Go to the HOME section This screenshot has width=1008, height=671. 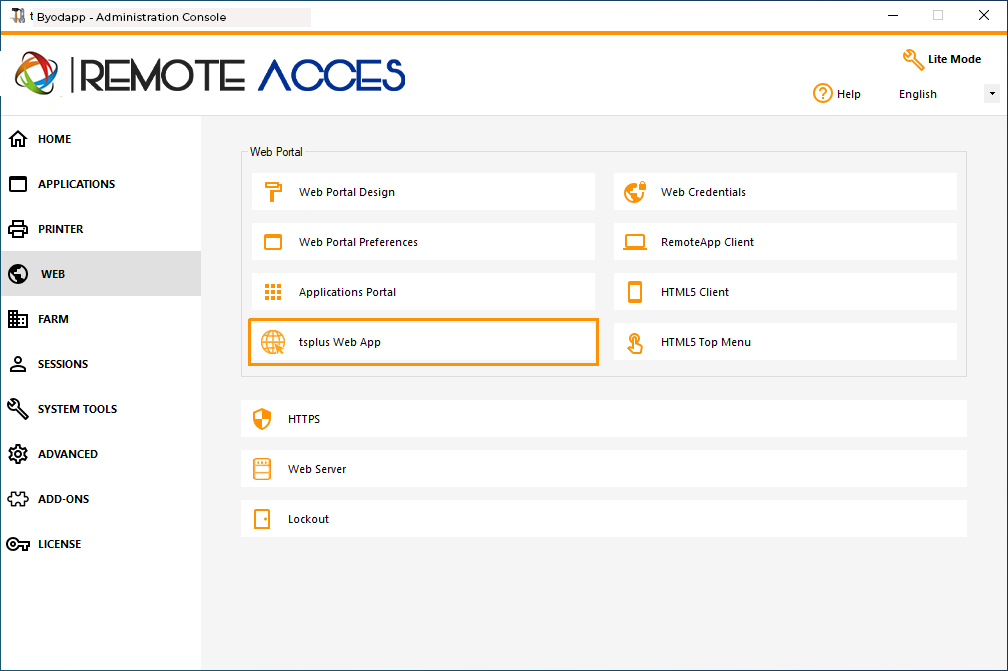[101, 139]
